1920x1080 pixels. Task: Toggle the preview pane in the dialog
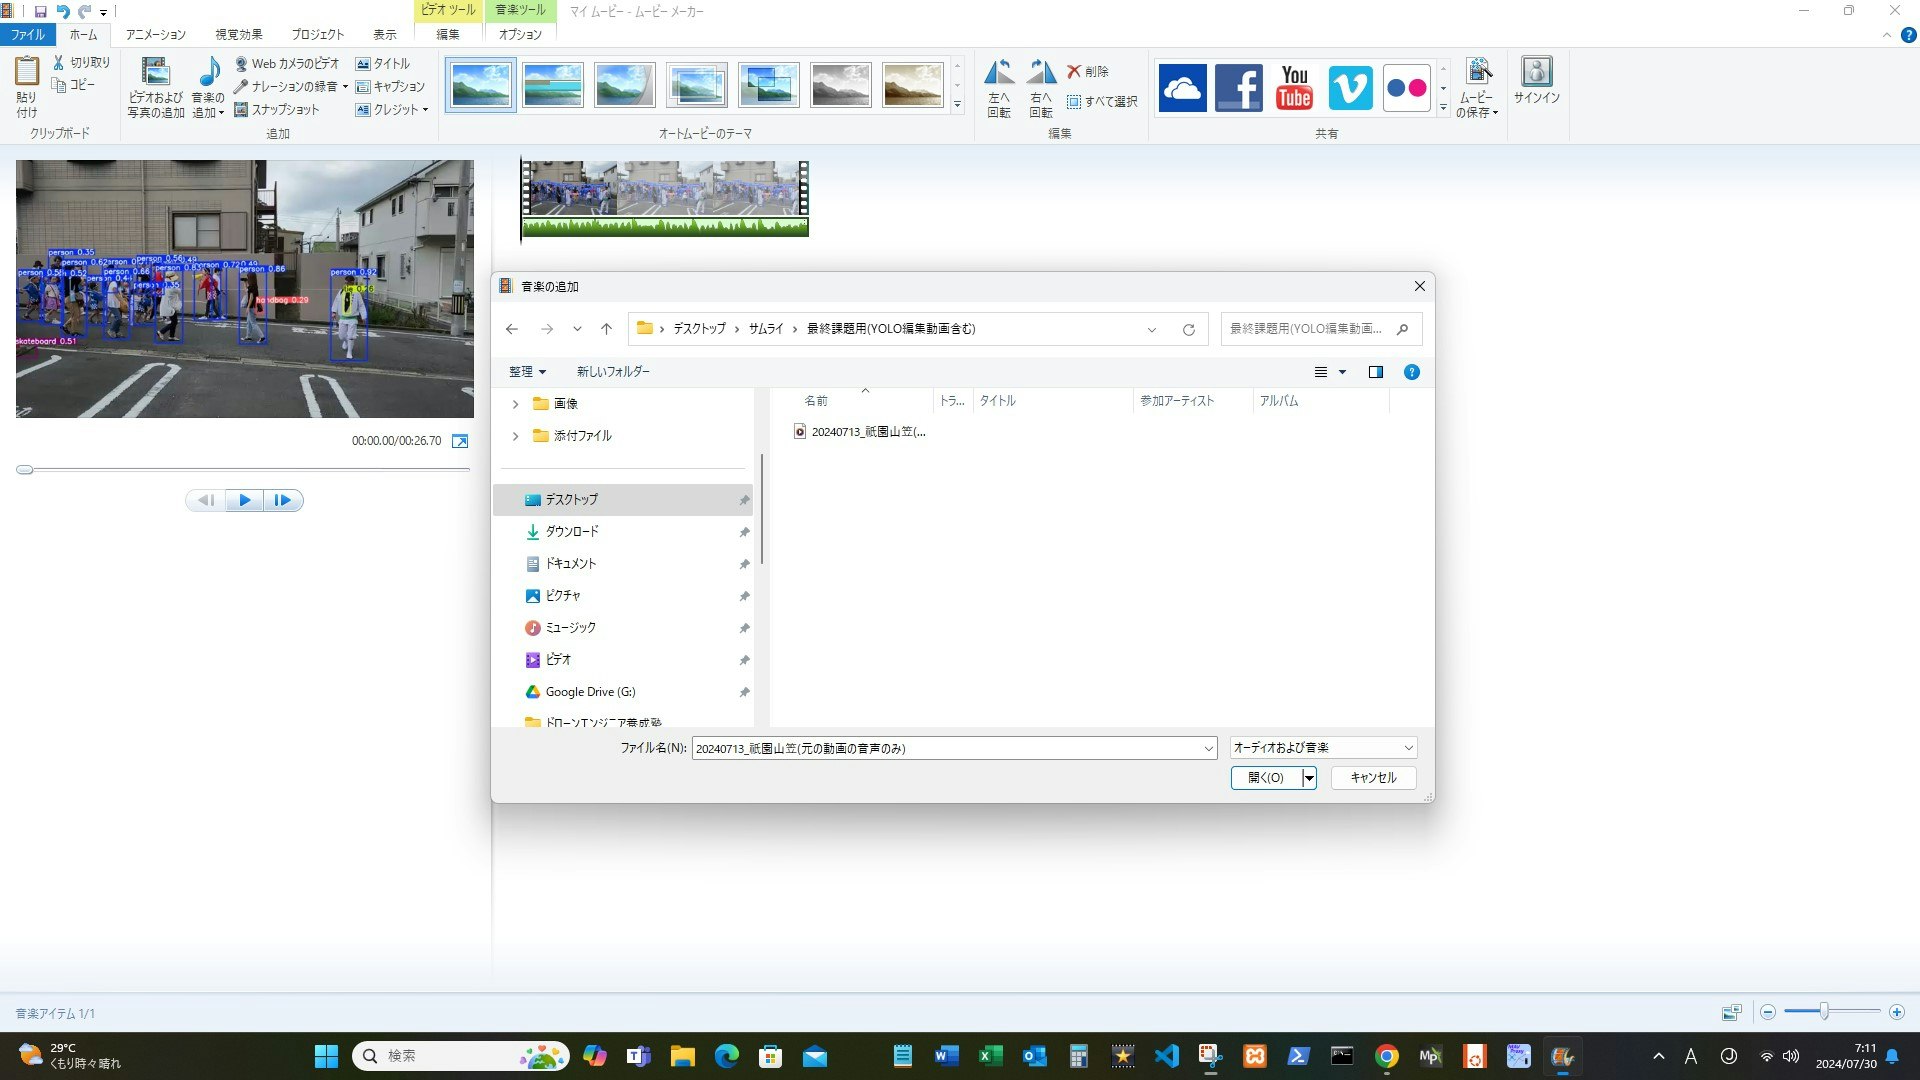[x=1375, y=371]
